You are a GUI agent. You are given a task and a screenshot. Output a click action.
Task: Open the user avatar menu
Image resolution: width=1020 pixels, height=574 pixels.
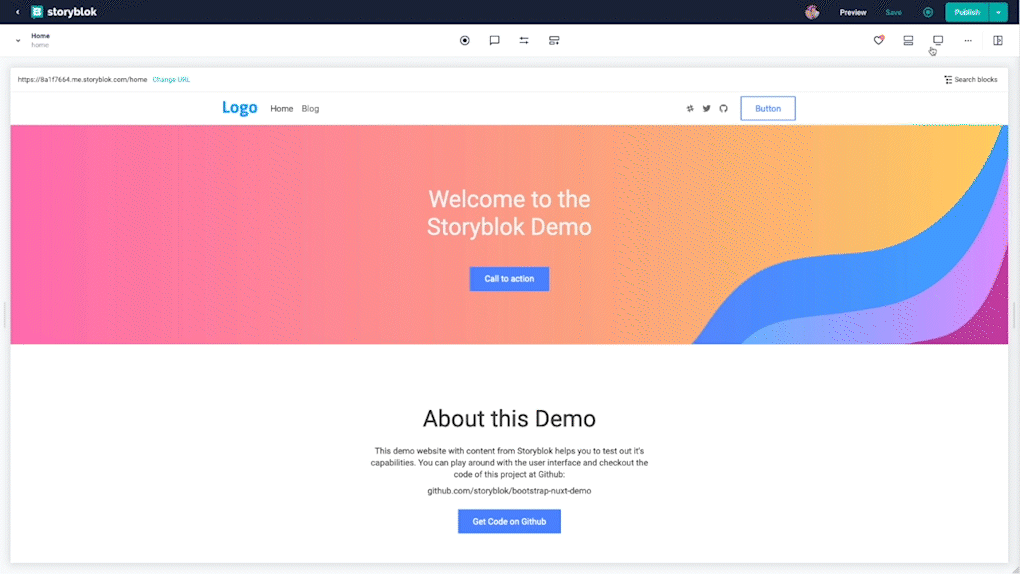812,12
